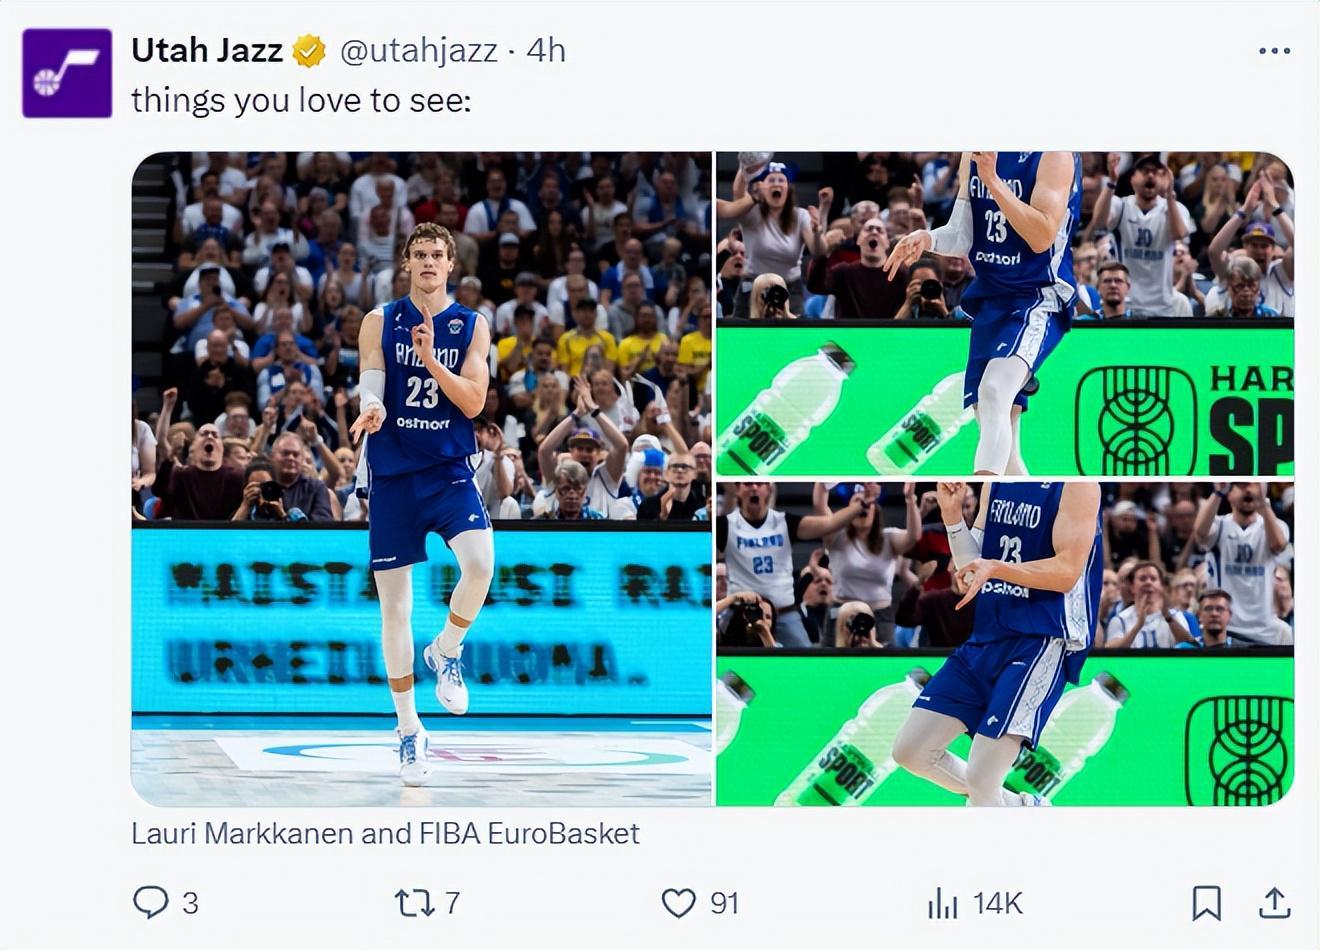Screen dimensions: 1320x950
Task: Bookmark this Utah Jazz tweet
Action: coord(1206,903)
